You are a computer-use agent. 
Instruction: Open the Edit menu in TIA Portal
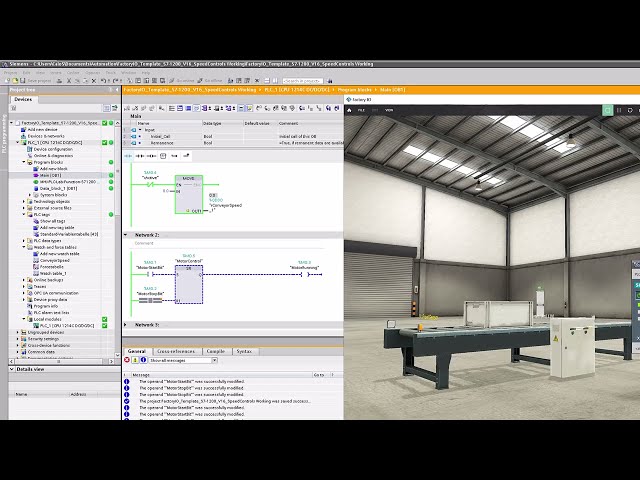point(27,73)
